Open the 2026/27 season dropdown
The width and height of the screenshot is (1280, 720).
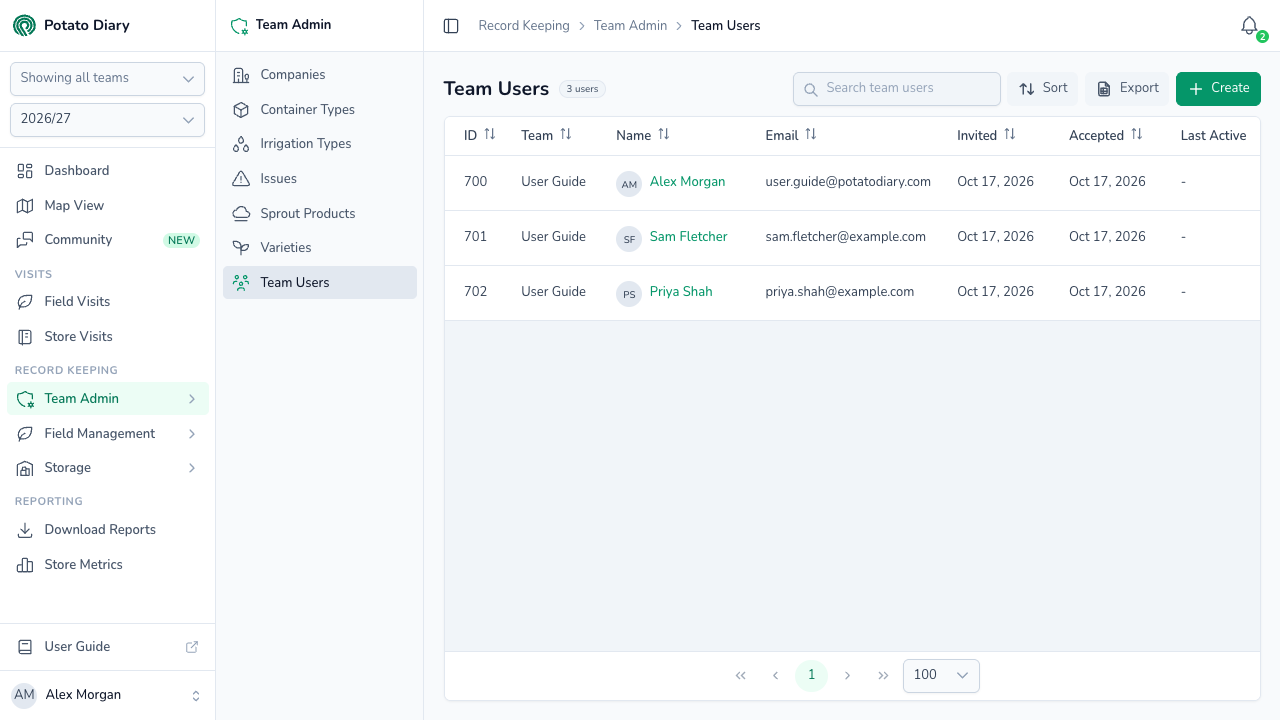pos(107,119)
